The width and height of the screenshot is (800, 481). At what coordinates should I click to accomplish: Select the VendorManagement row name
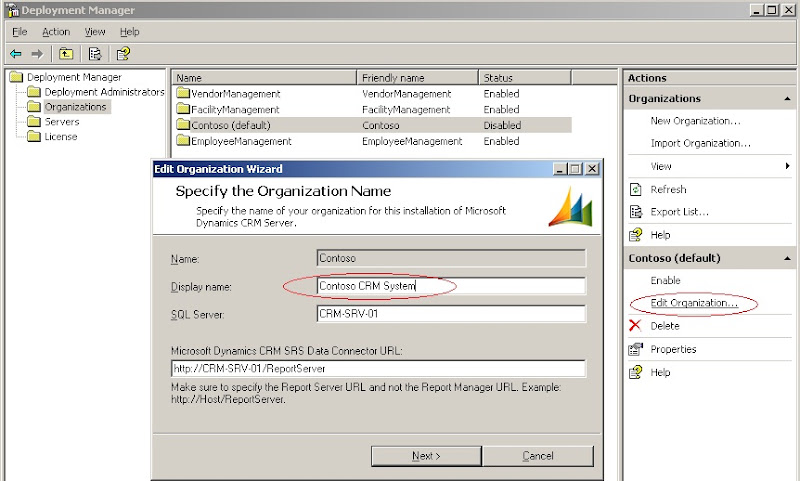tap(235, 94)
